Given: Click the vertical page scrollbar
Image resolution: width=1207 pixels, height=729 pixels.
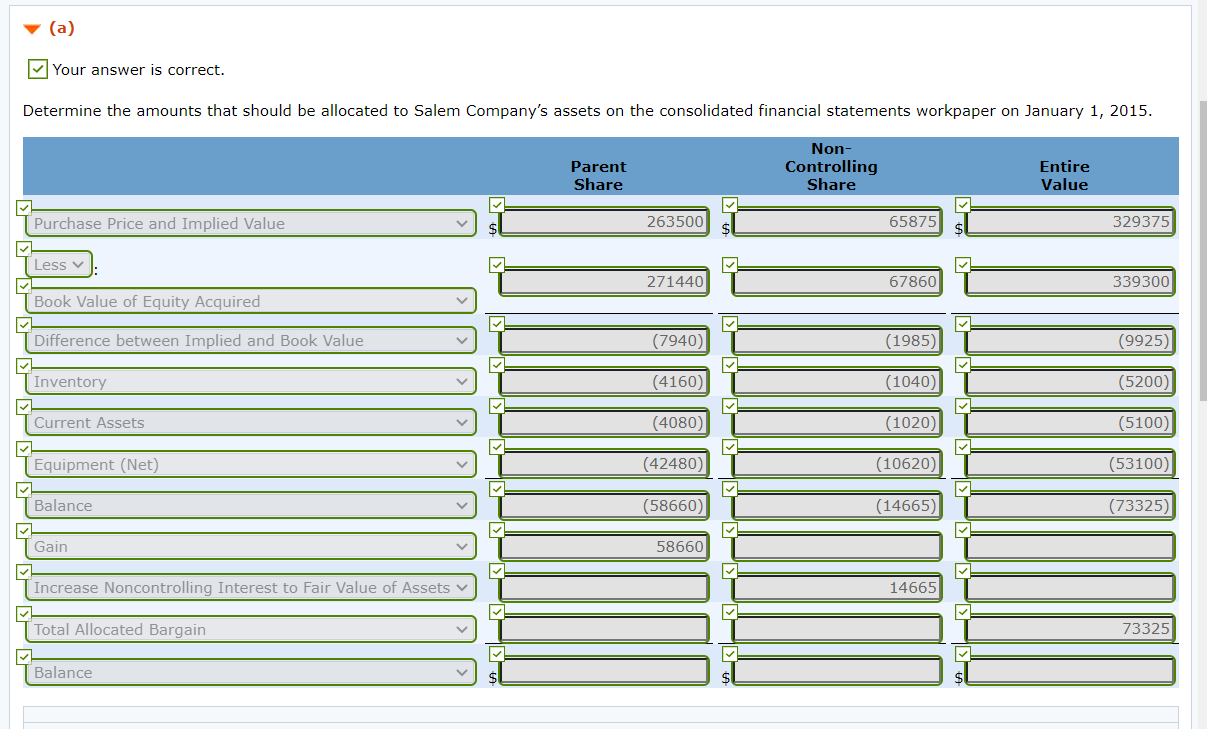Looking at the screenshot, I should click(x=1201, y=250).
